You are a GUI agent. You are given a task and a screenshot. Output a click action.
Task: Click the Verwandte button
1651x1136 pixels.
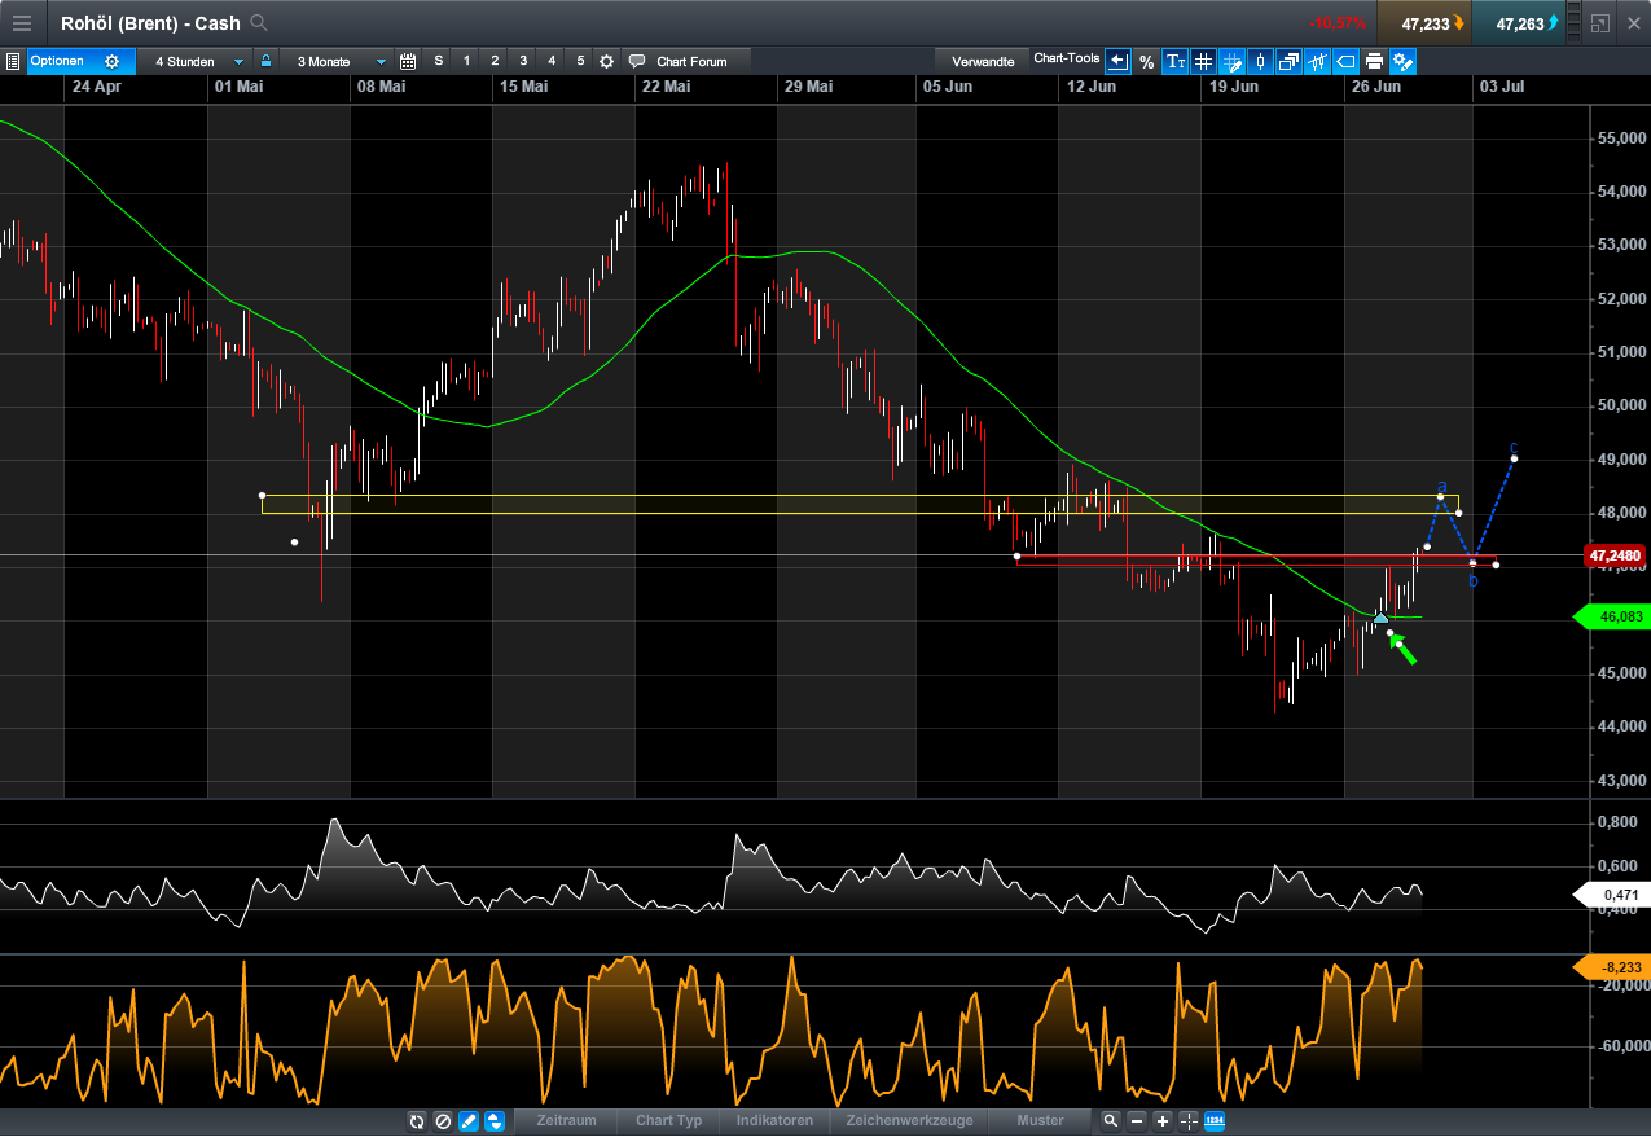[x=982, y=61]
